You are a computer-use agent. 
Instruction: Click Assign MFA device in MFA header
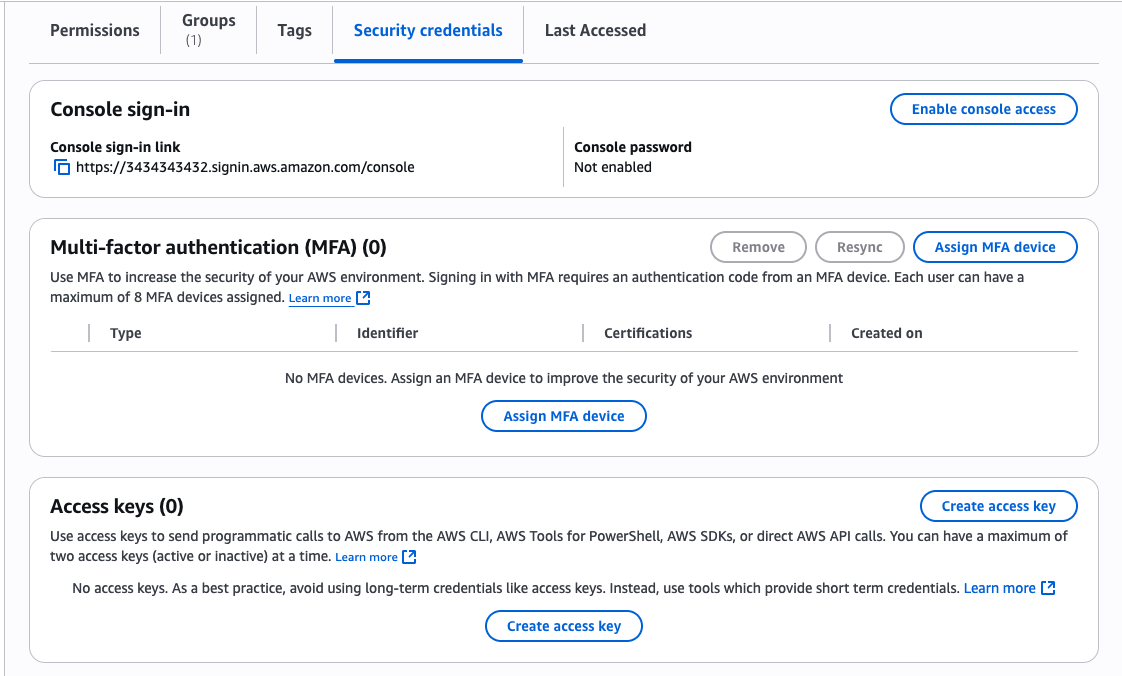995,247
